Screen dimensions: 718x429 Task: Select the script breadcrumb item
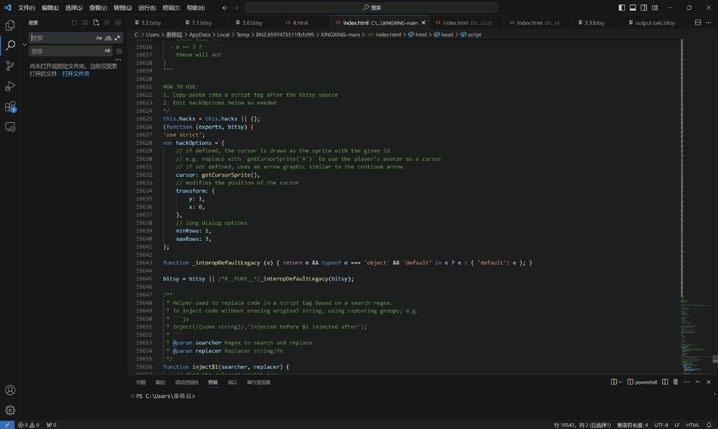(x=474, y=35)
